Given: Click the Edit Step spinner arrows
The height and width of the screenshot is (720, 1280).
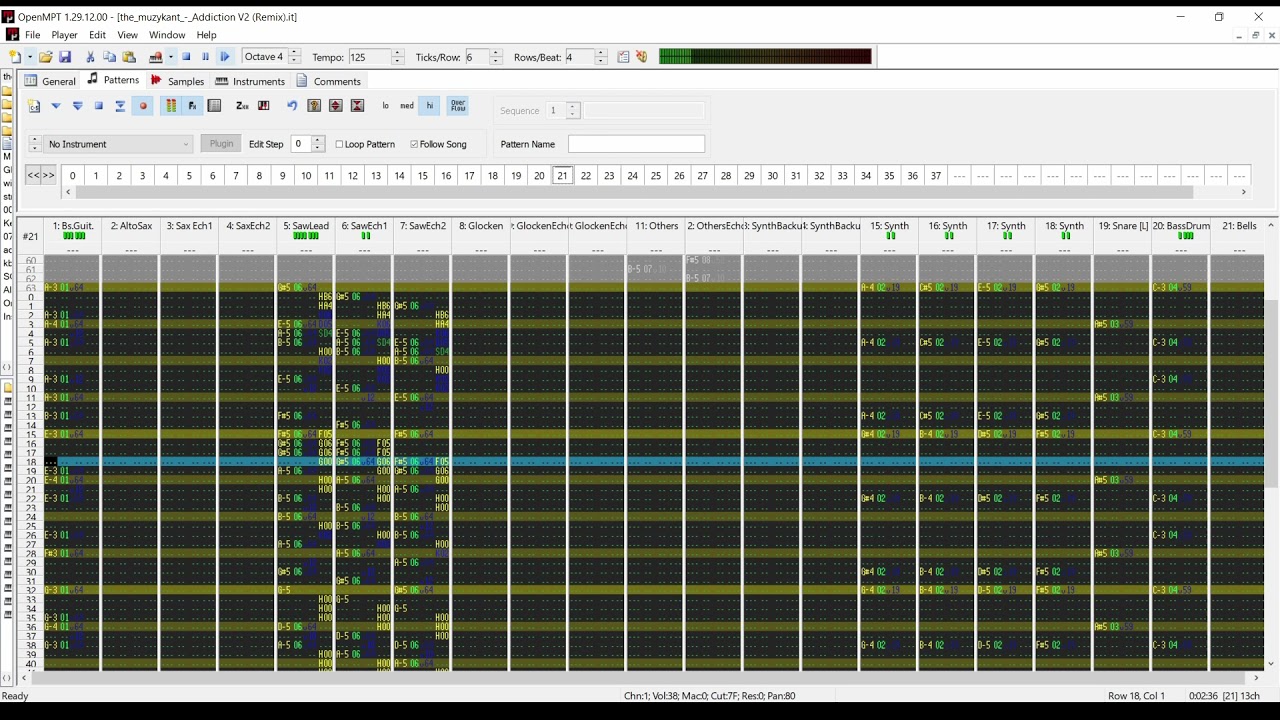Looking at the screenshot, I should coord(318,144).
